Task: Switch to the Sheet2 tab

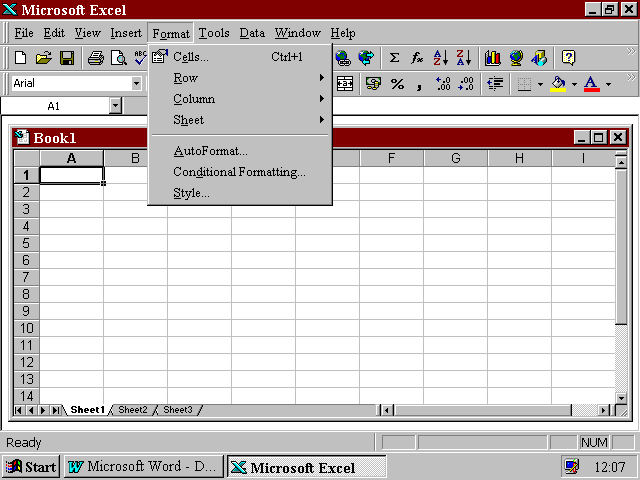Action: tap(133, 410)
